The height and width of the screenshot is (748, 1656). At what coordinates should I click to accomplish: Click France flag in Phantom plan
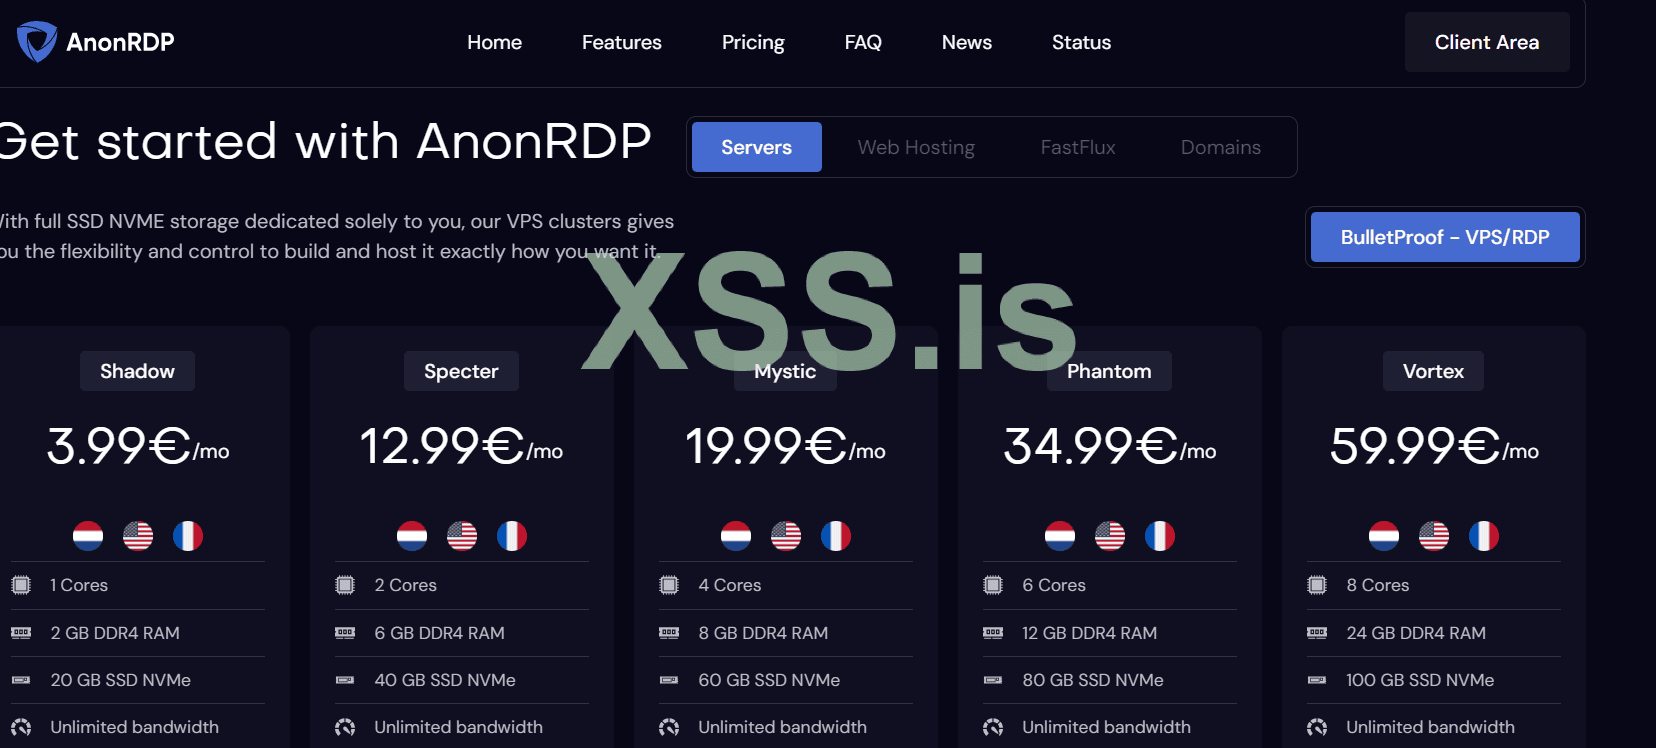(1160, 536)
